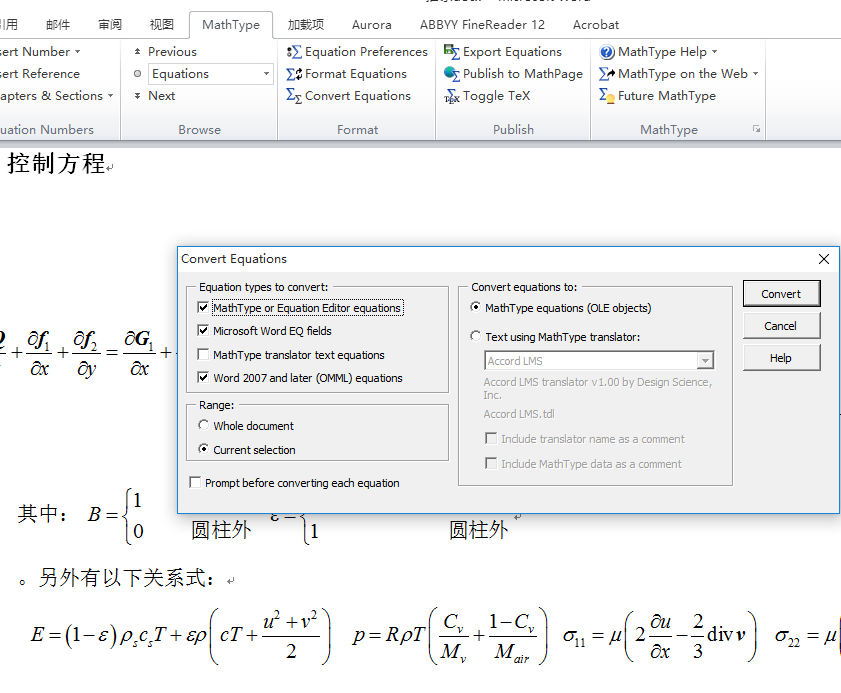Go to Previous equation arrow
The image size is (841, 693).
pos(137,52)
